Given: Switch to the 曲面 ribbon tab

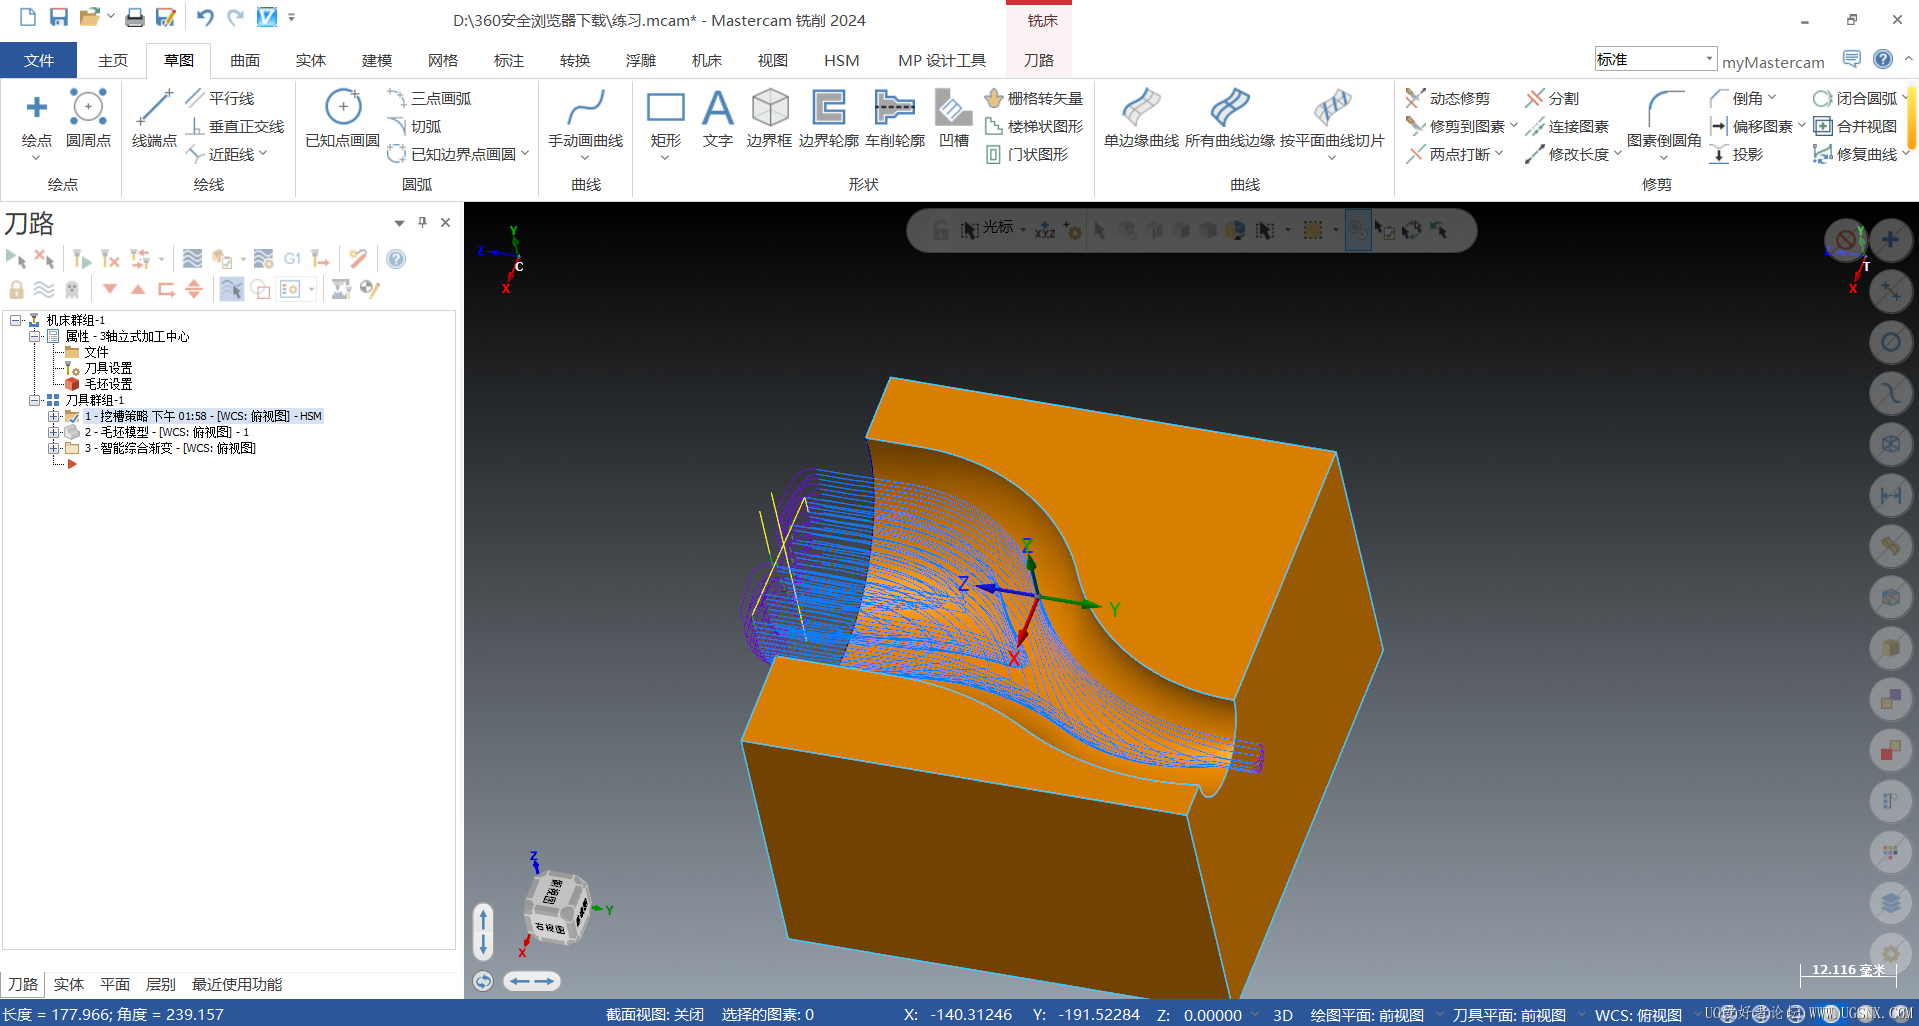Looking at the screenshot, I should pyautogui.click(x=245, y=60).
